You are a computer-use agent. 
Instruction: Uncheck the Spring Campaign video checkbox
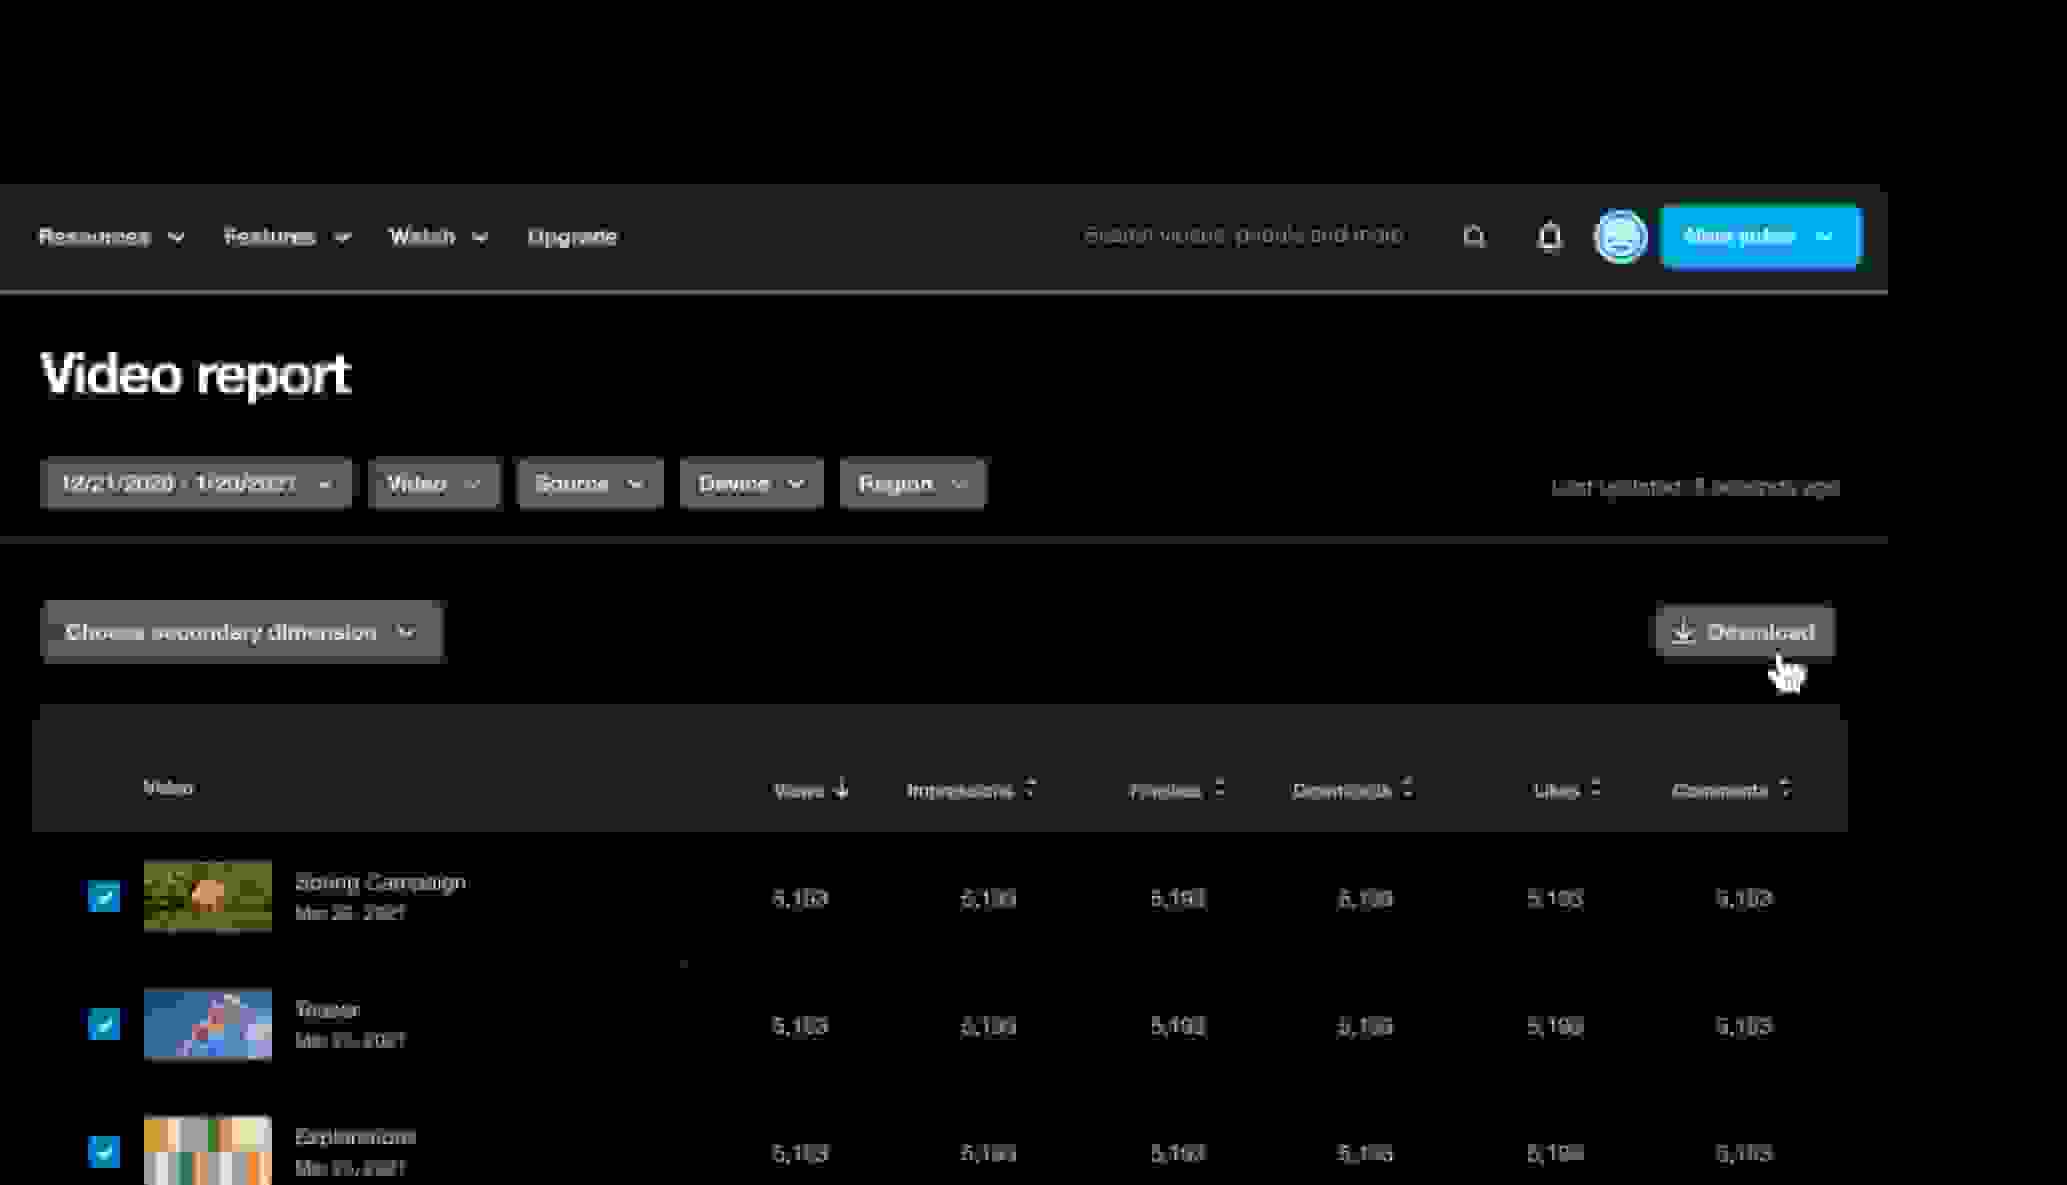click(104, 896)
